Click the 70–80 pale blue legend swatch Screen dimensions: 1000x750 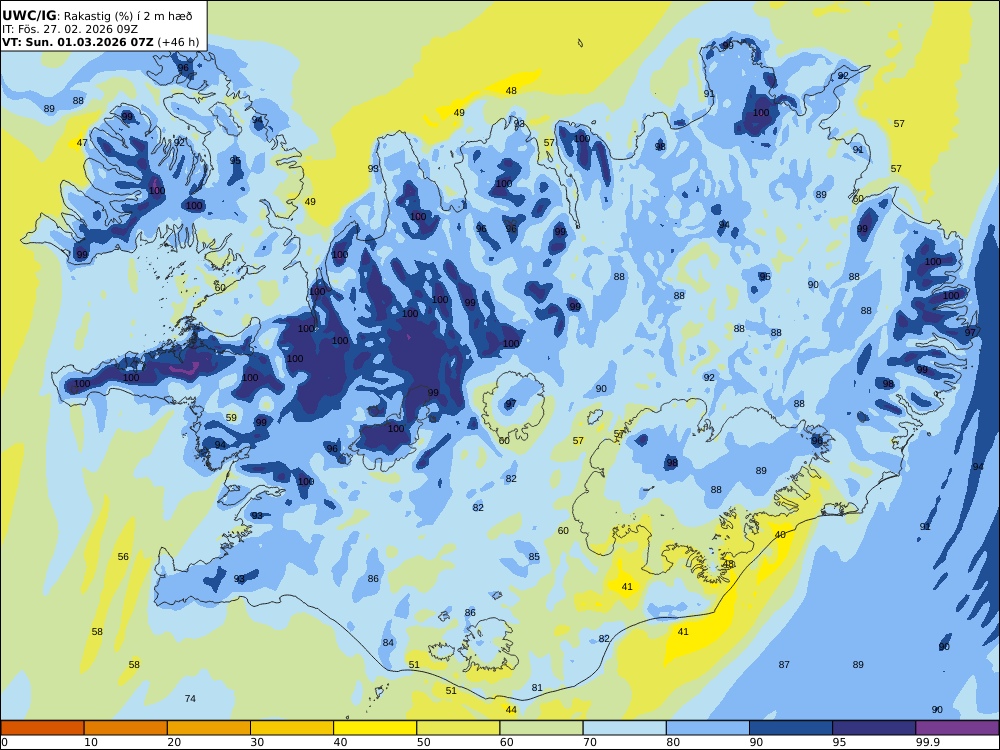coord(624,728)
